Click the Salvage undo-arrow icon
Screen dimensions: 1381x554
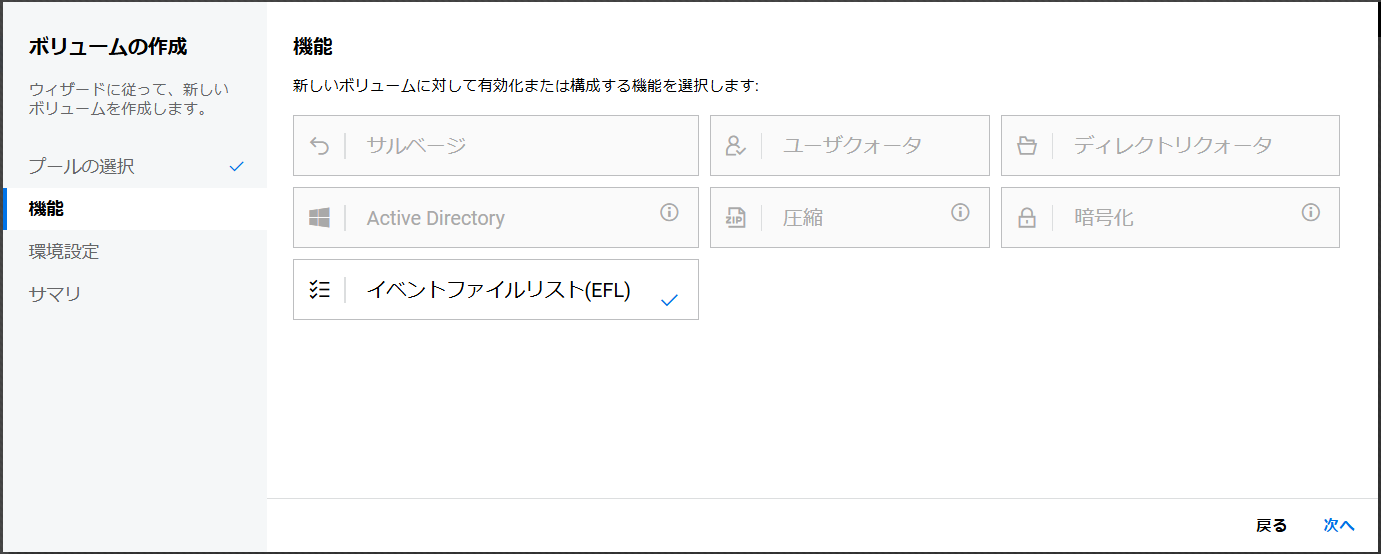tap(320, 146)
